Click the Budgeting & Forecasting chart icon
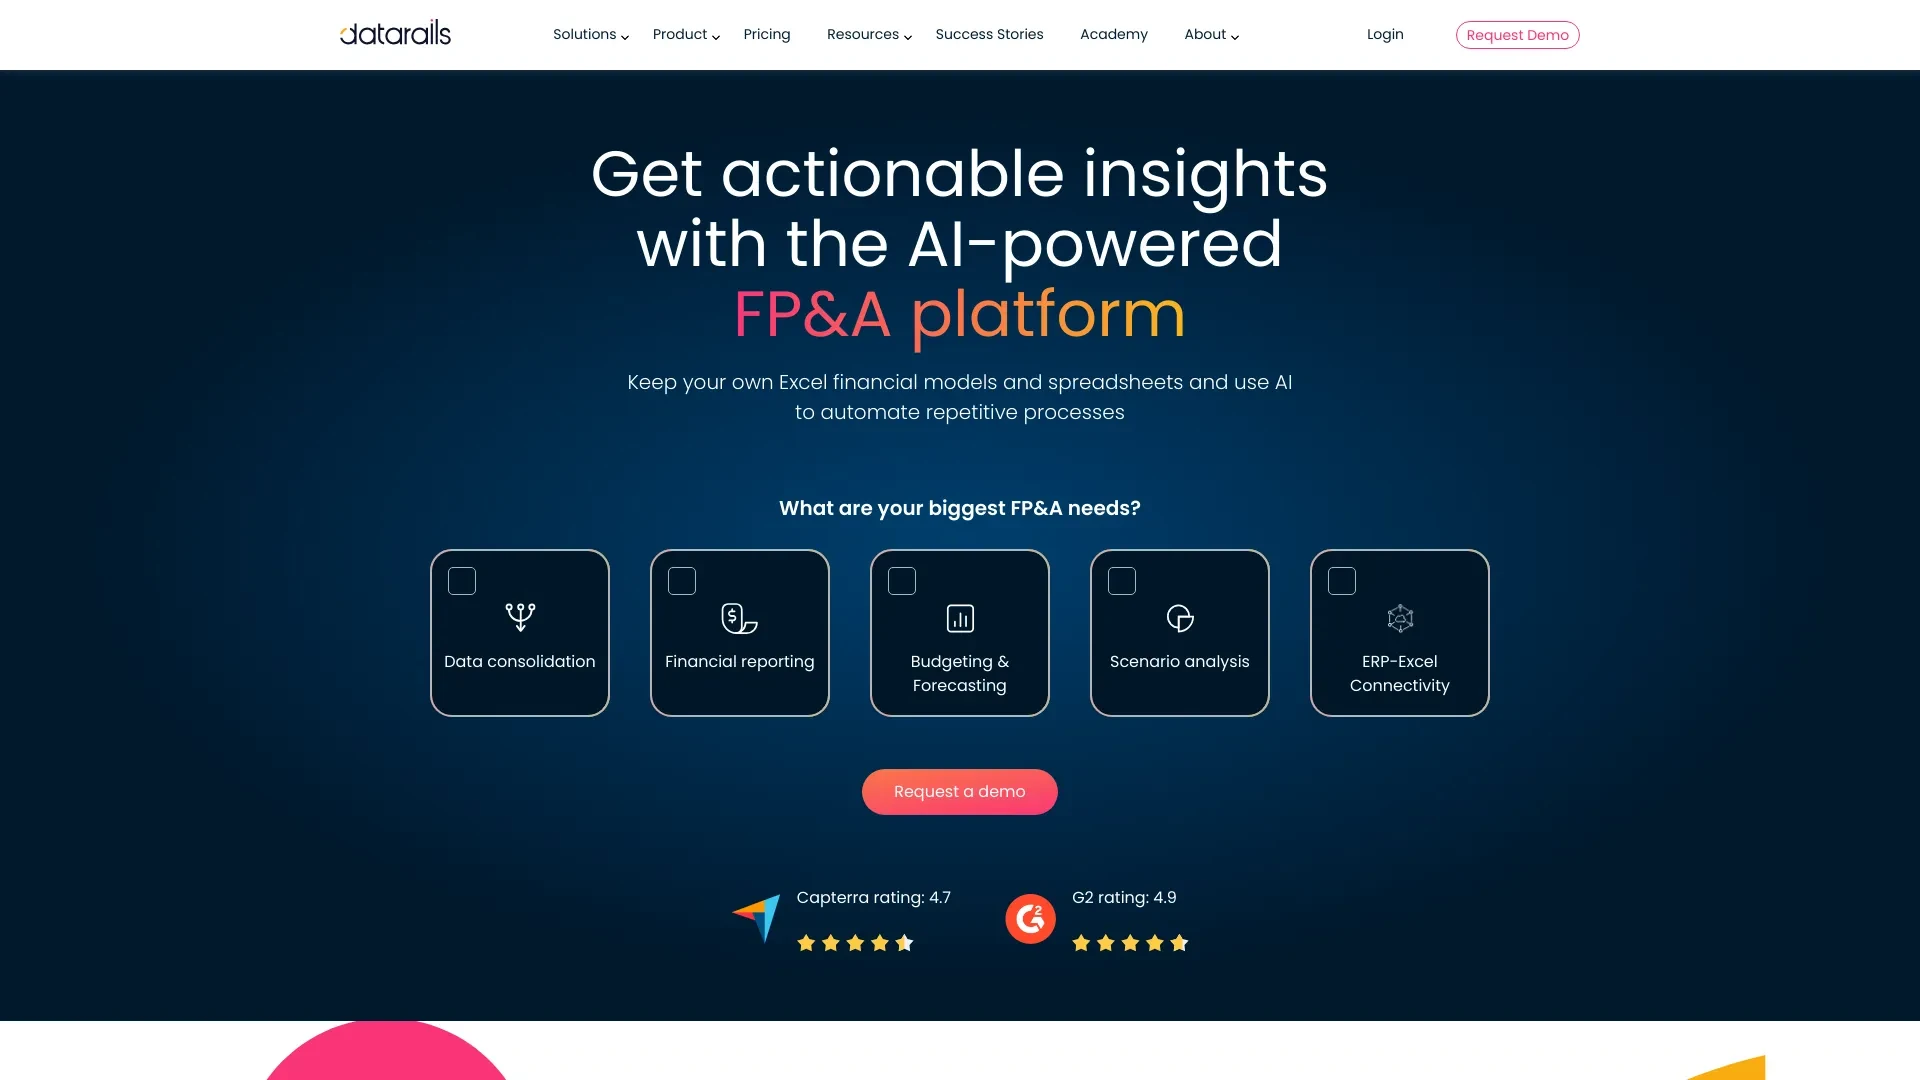The height and width of the screenshot is (1080, 1920). pyautogui.click(x=959, y=617)
